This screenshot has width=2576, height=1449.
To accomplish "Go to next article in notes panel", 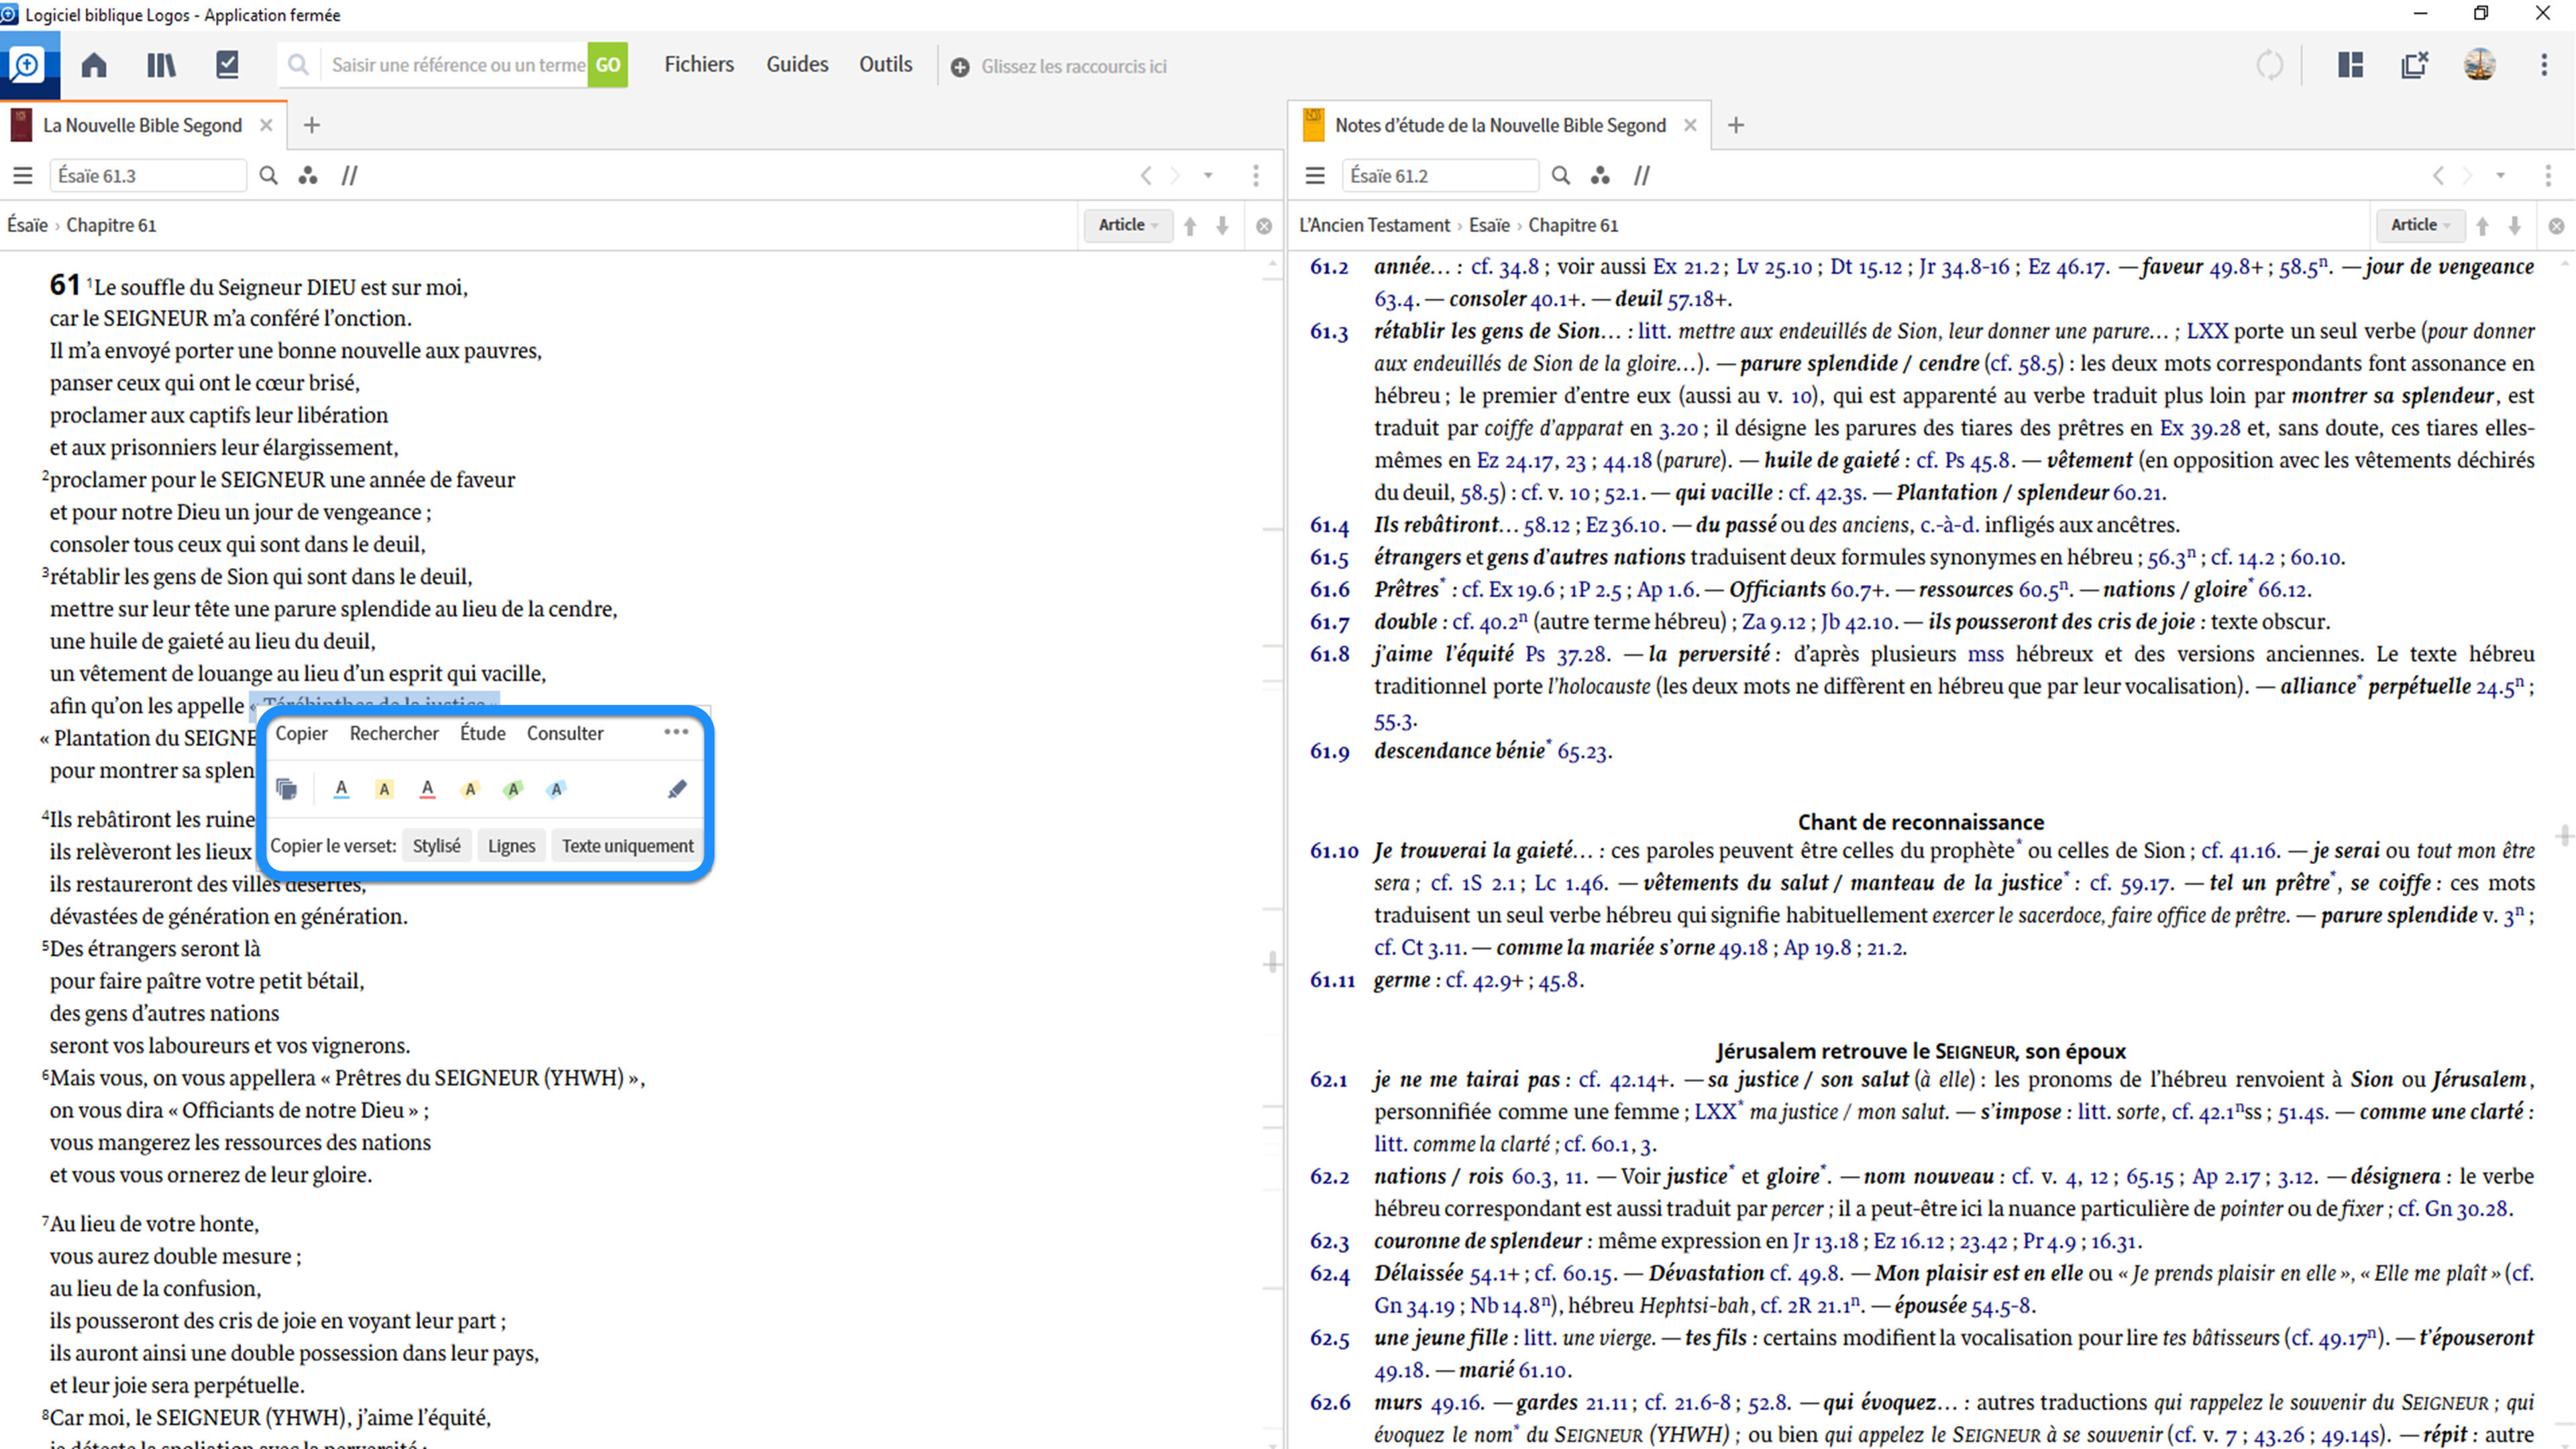I will tap(2514, 226).
